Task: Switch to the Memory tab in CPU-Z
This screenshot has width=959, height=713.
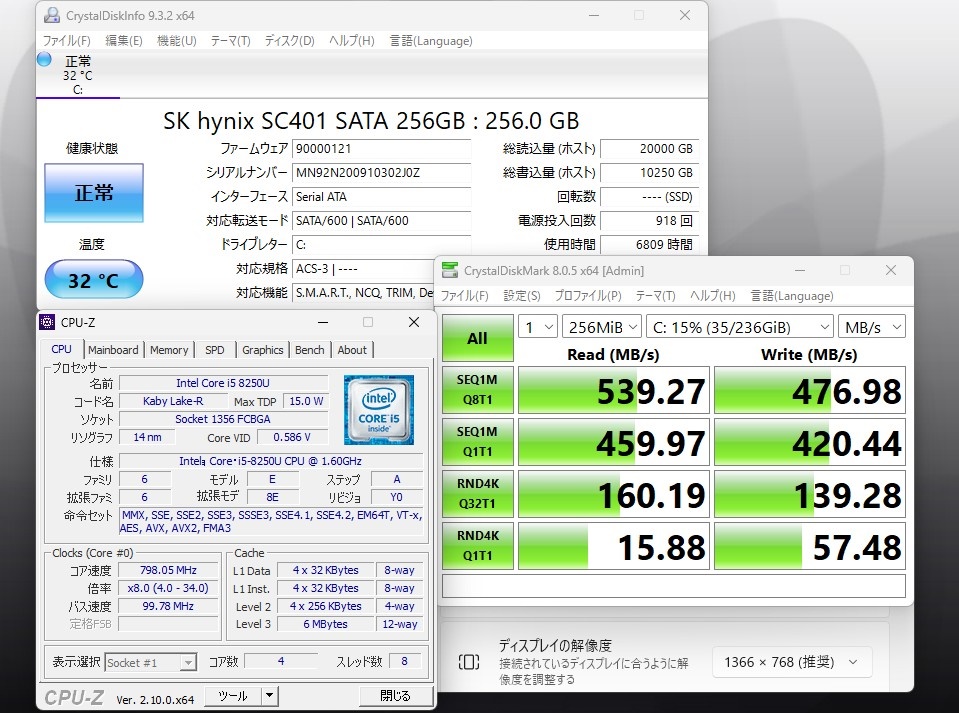Action: [169, 350]
